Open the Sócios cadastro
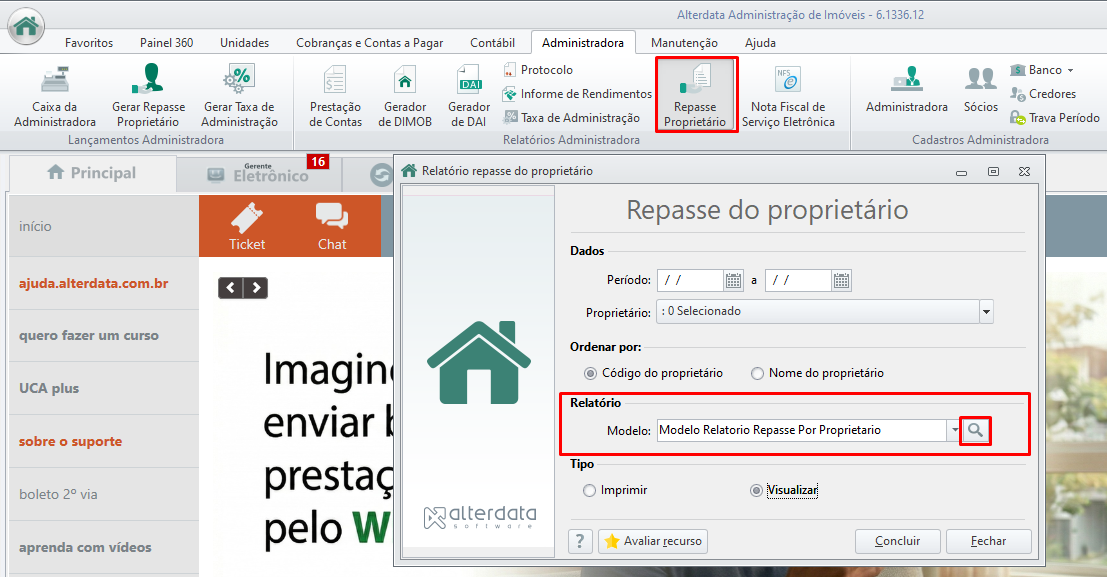The image size is (1107, 577). pos(981,90)
